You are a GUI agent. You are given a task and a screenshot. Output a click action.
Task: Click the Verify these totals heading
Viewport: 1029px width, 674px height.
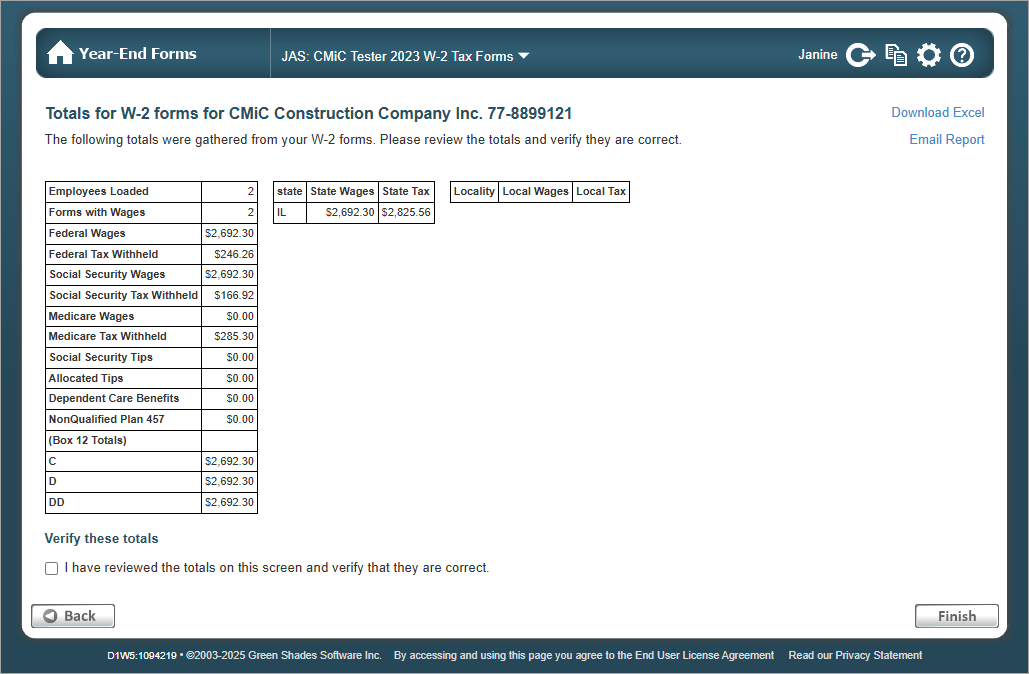coord(102,539)
